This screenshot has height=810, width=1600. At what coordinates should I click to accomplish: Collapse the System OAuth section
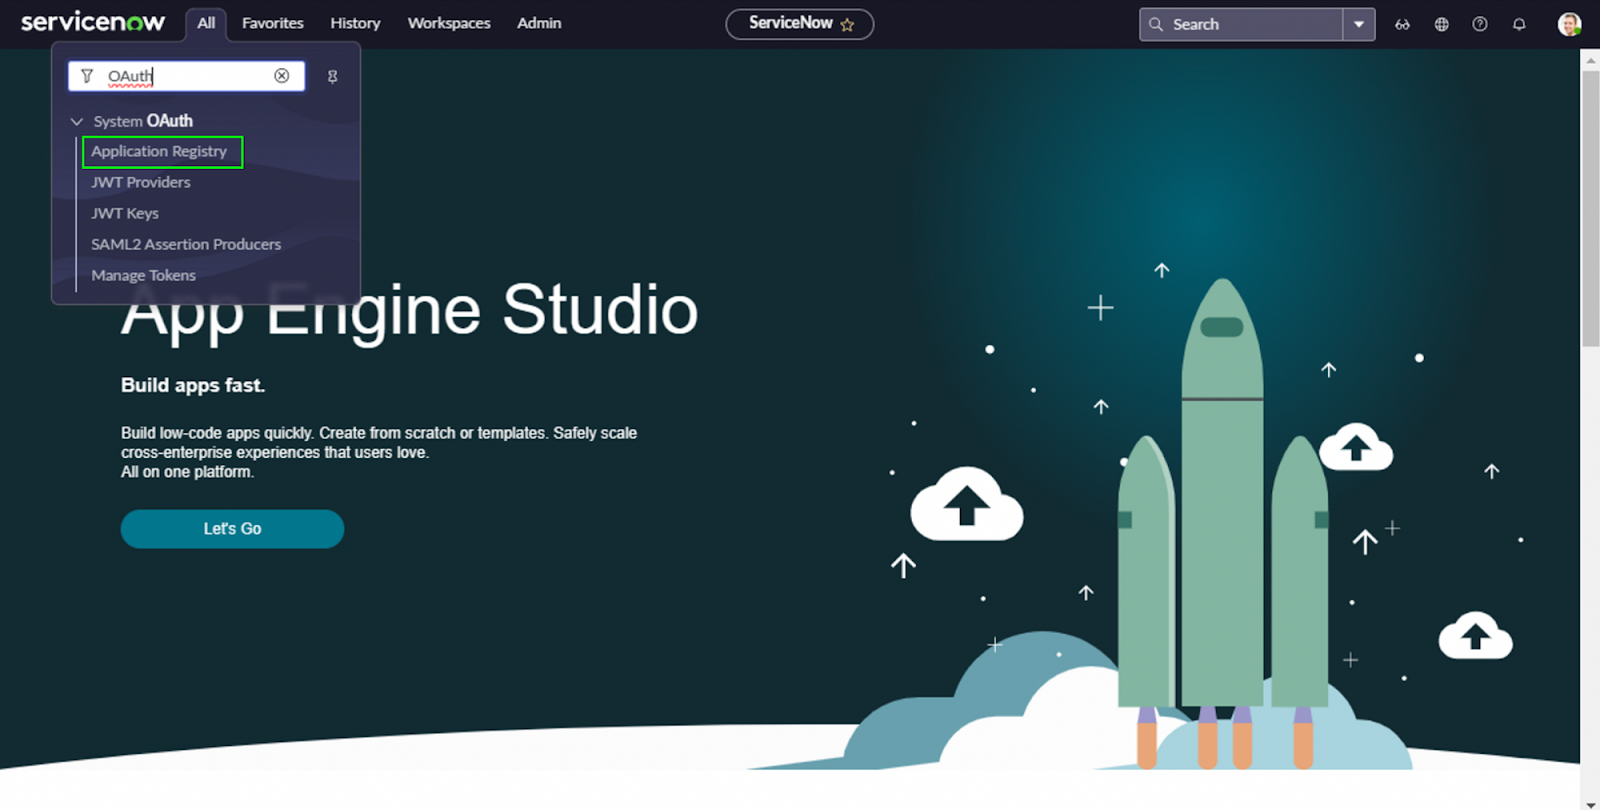point(77,121)
